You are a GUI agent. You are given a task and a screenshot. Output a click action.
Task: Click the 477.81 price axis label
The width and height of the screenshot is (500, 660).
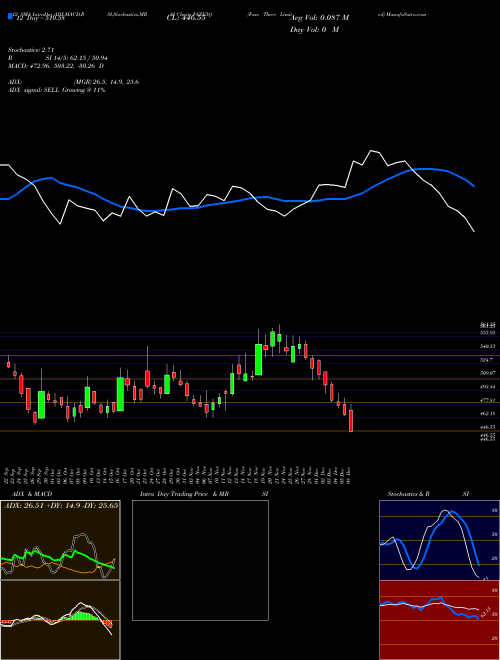pyautogui.click(x=488, y=400)
